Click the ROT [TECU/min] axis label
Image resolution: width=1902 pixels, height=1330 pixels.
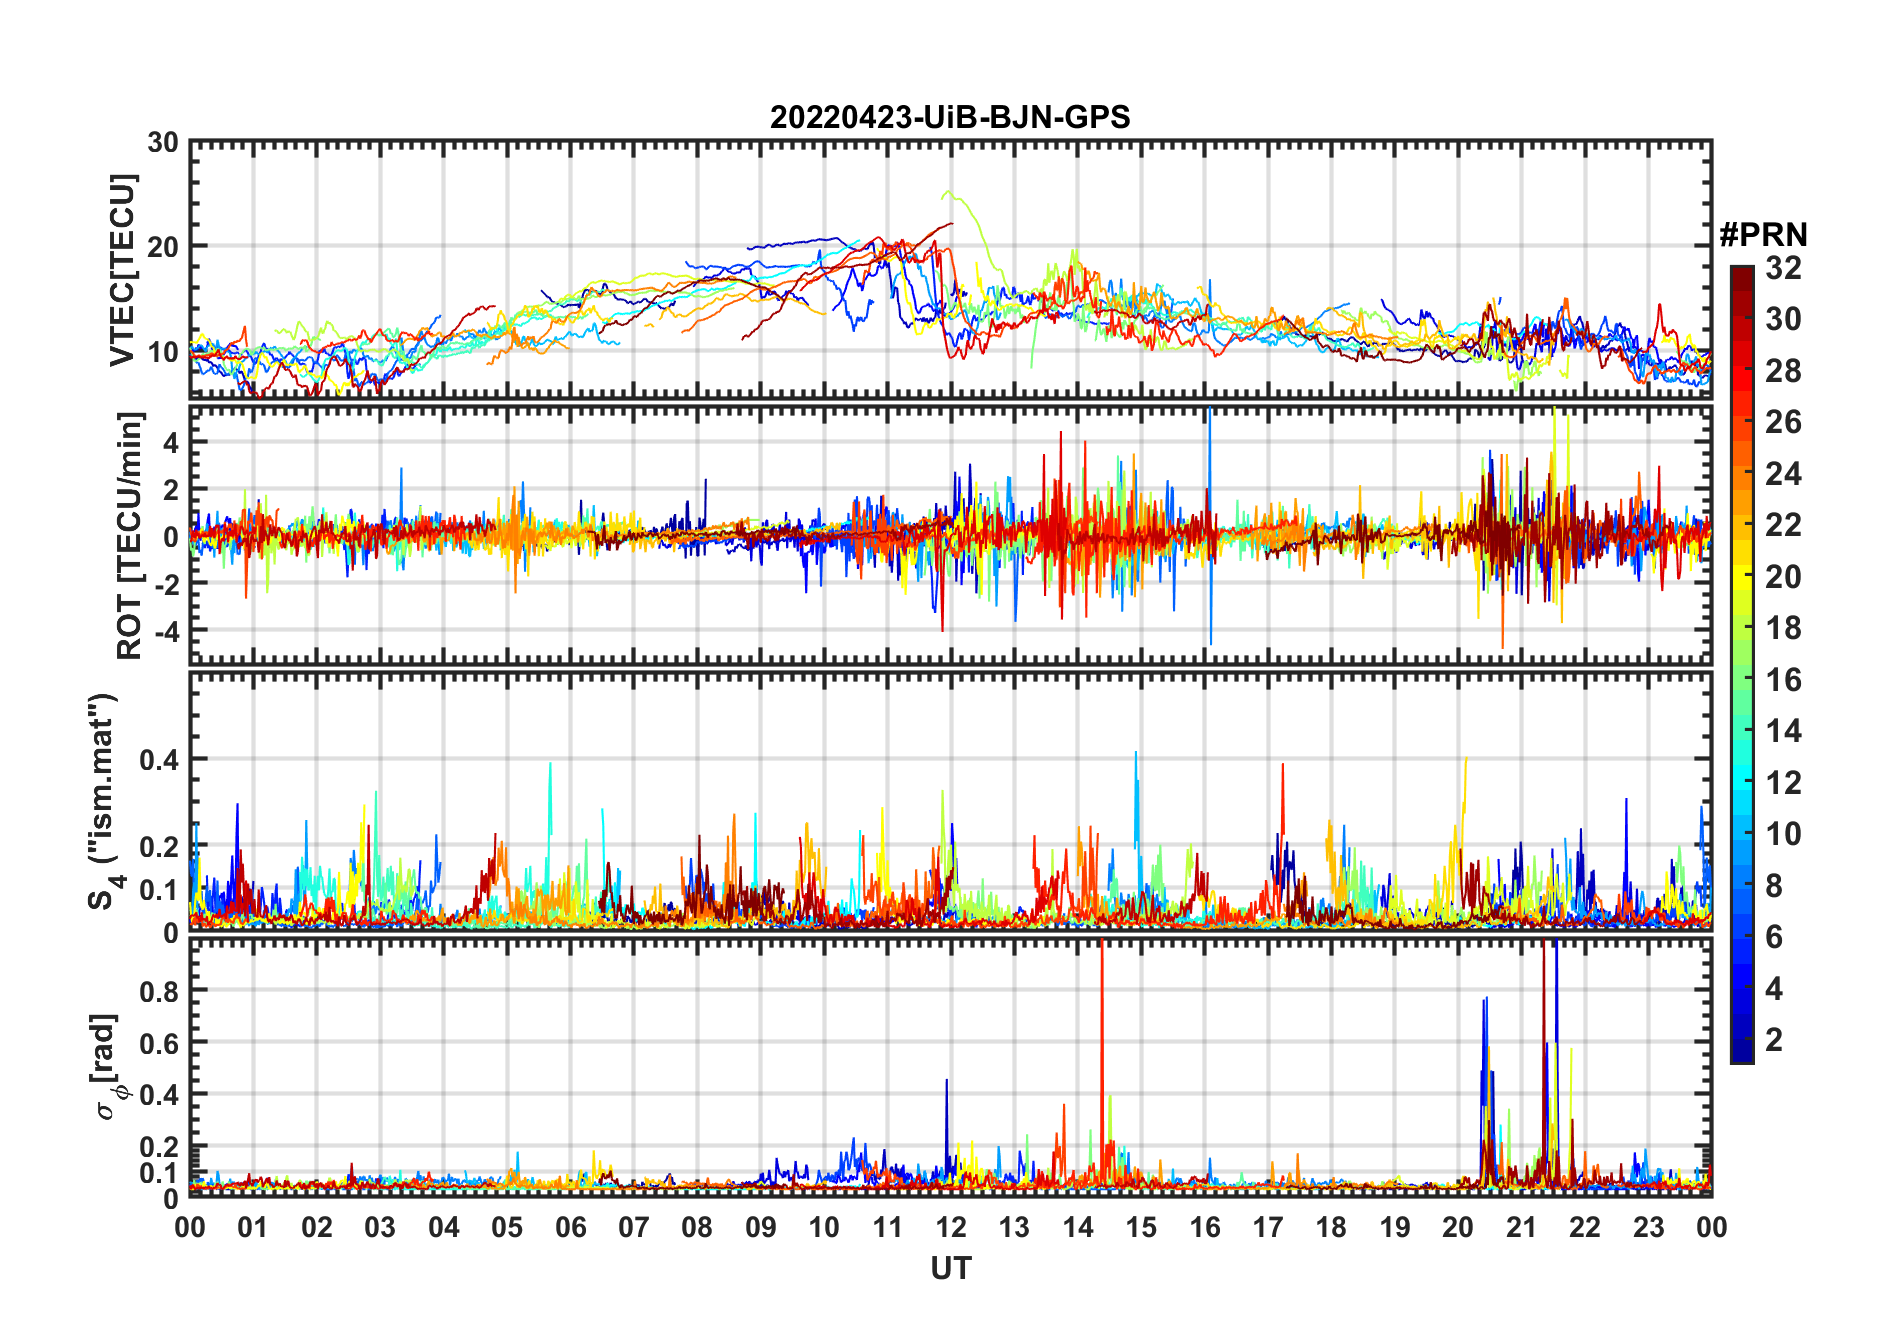(129, 535)
